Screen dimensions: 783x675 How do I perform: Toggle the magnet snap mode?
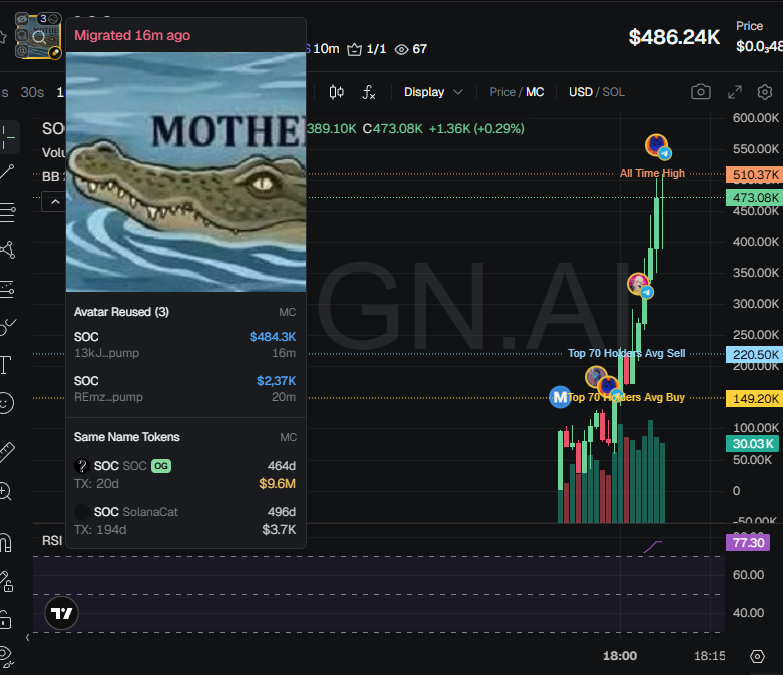[5, 543]
